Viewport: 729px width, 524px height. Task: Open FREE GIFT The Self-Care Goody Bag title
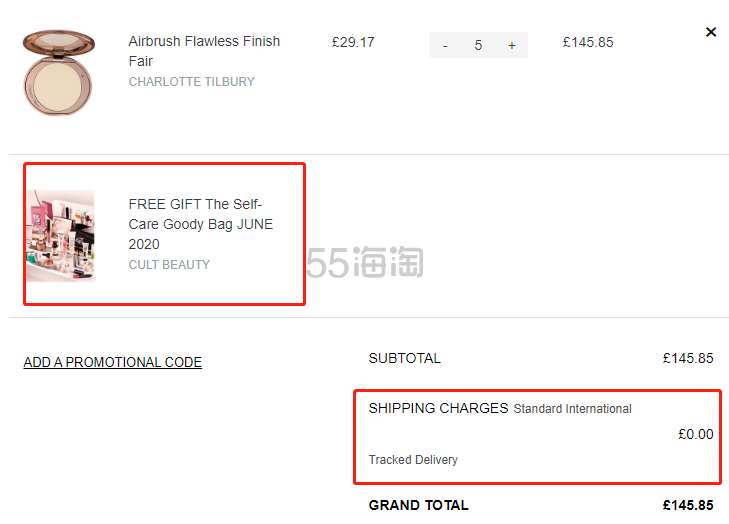pos(201,224)
